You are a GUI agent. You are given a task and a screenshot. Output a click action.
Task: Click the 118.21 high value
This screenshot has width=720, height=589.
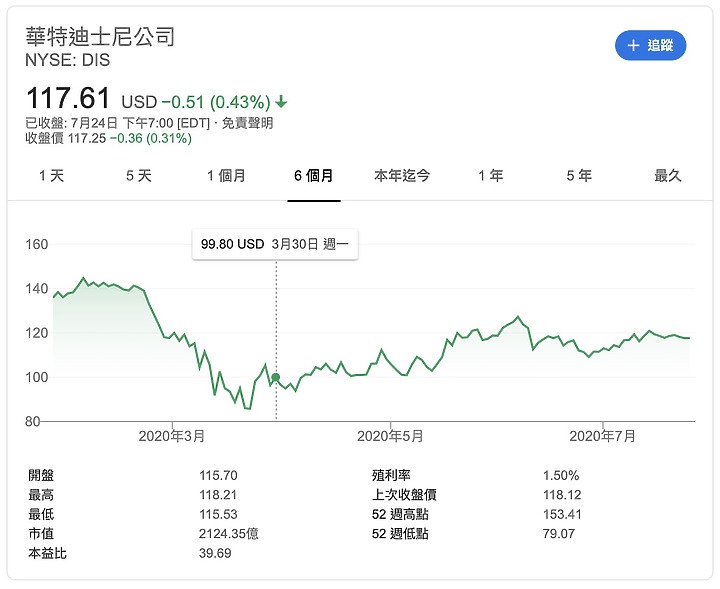coord(218,494)
